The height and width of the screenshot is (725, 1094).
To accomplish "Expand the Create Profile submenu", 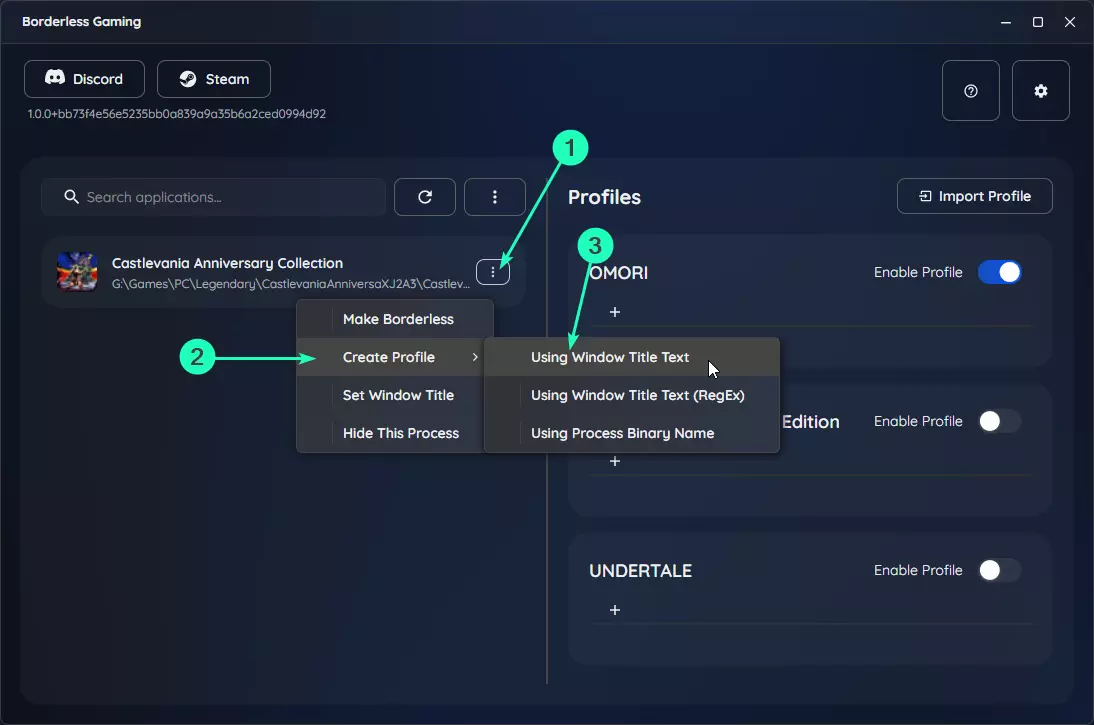I will coord(391,357).
